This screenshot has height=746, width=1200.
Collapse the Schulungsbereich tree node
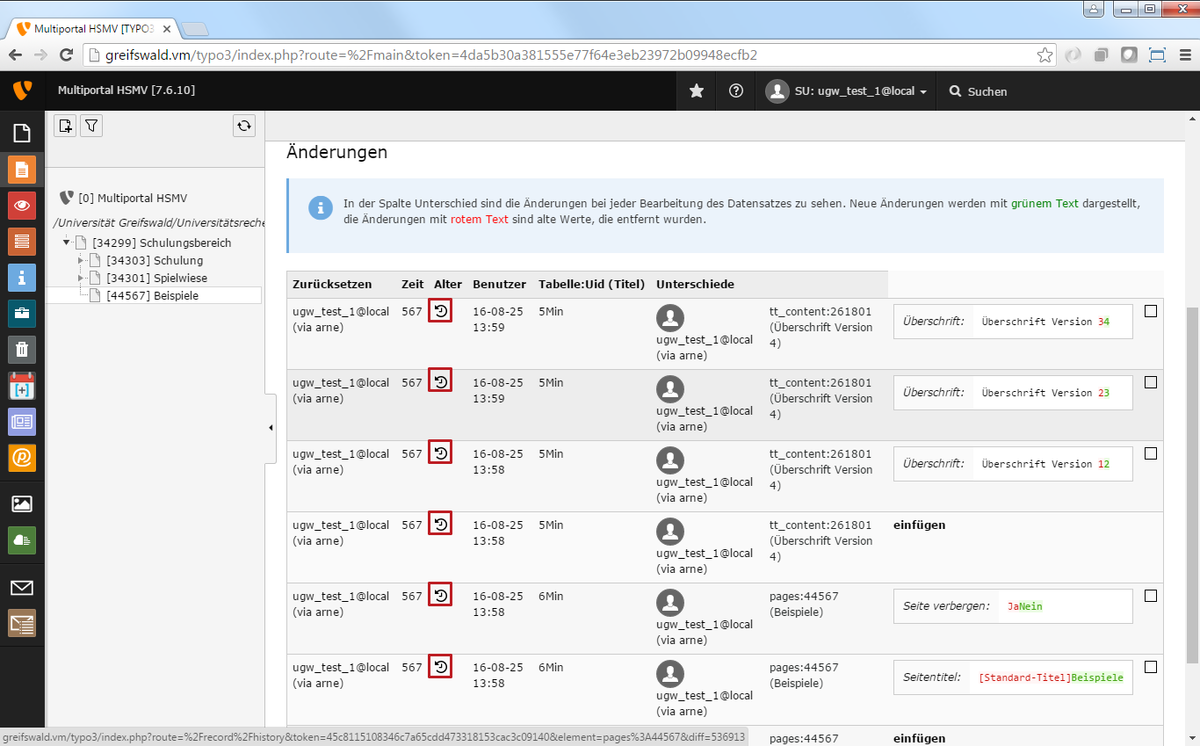pos(67,243)
